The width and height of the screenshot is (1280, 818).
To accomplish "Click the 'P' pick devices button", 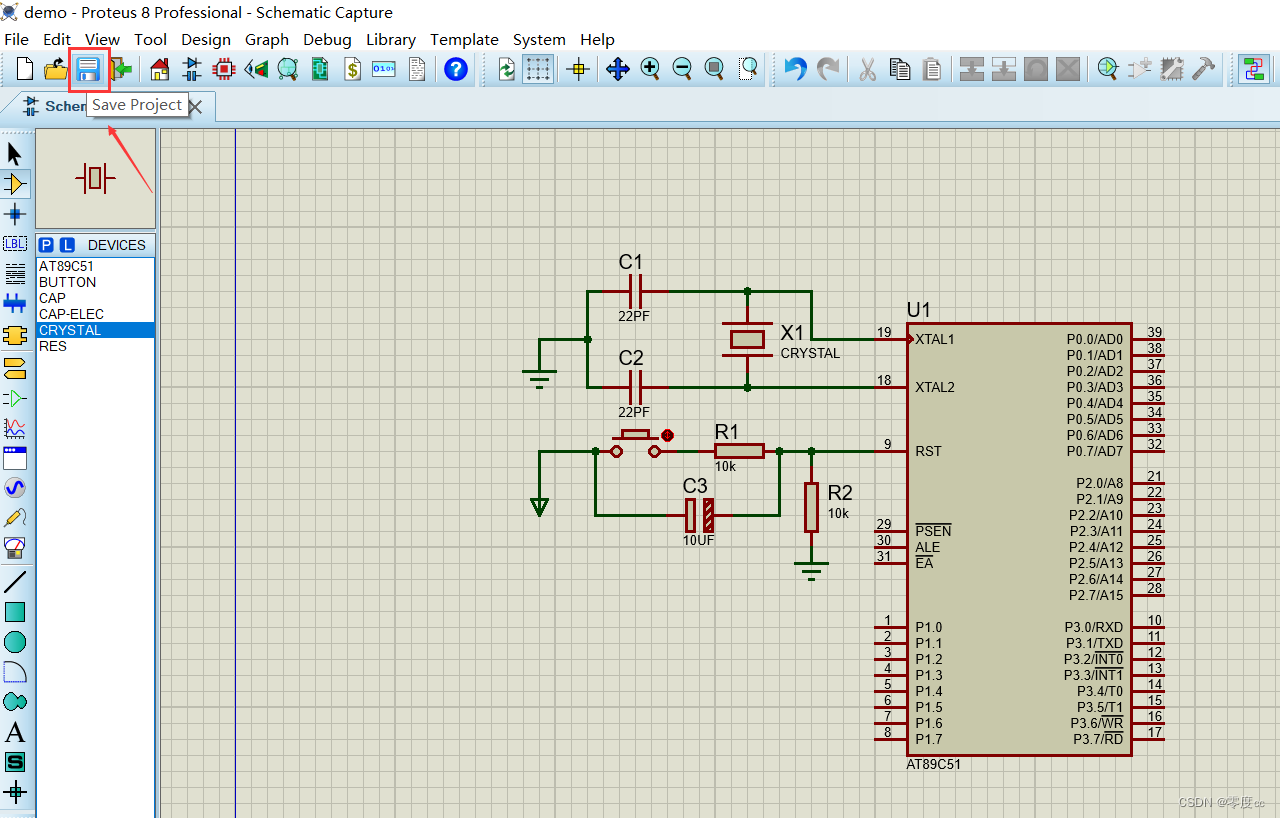I will [47, 245].
